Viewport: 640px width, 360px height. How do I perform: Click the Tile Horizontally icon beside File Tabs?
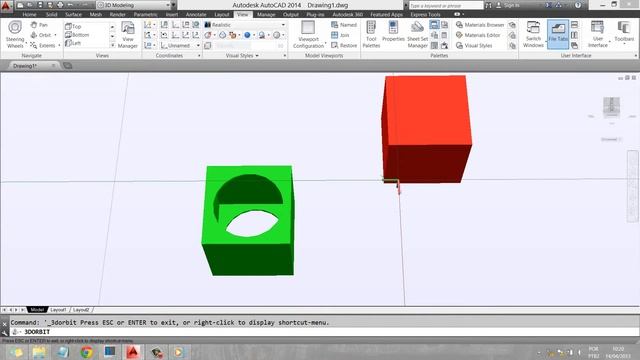pyautogui.click(x=574, y=25)
